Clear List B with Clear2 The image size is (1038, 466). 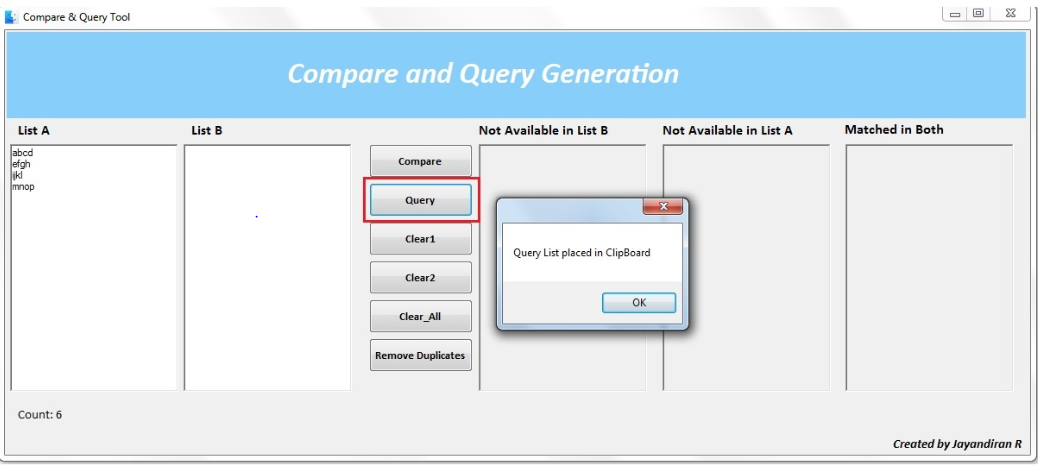click(420, 277)
